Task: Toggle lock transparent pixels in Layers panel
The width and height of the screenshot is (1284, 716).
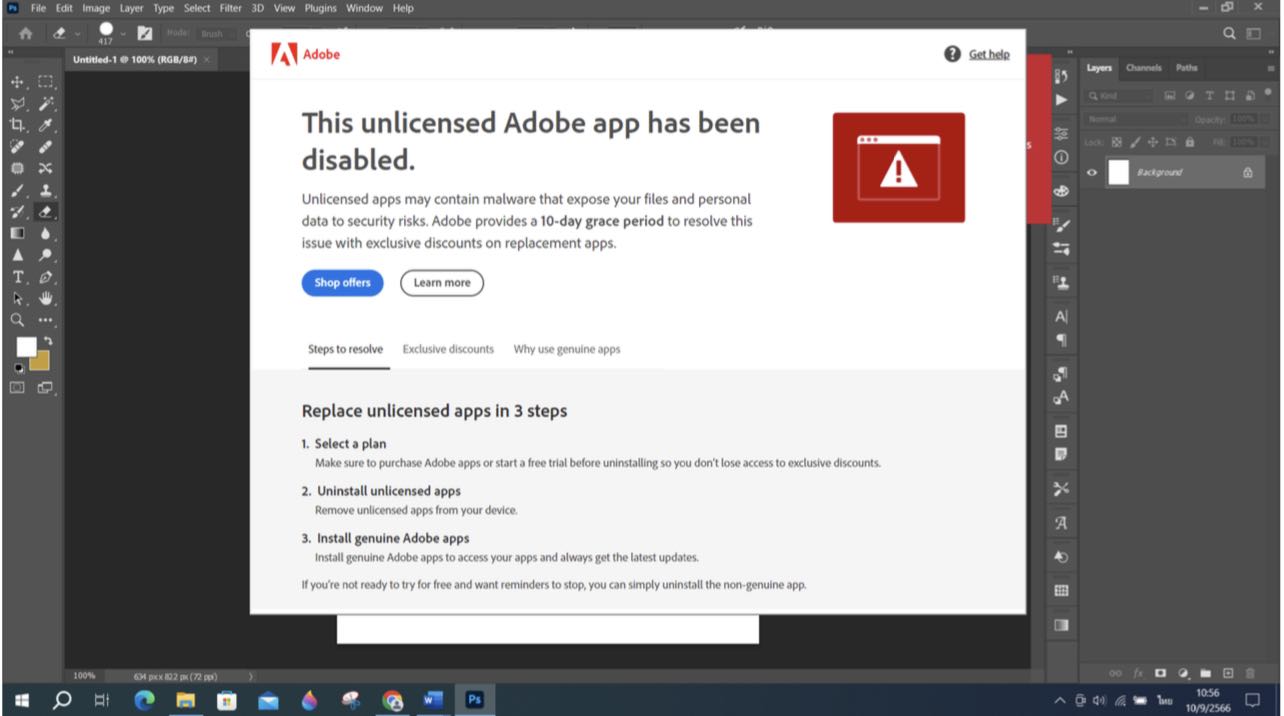Action: click(x=1117, y=142)
